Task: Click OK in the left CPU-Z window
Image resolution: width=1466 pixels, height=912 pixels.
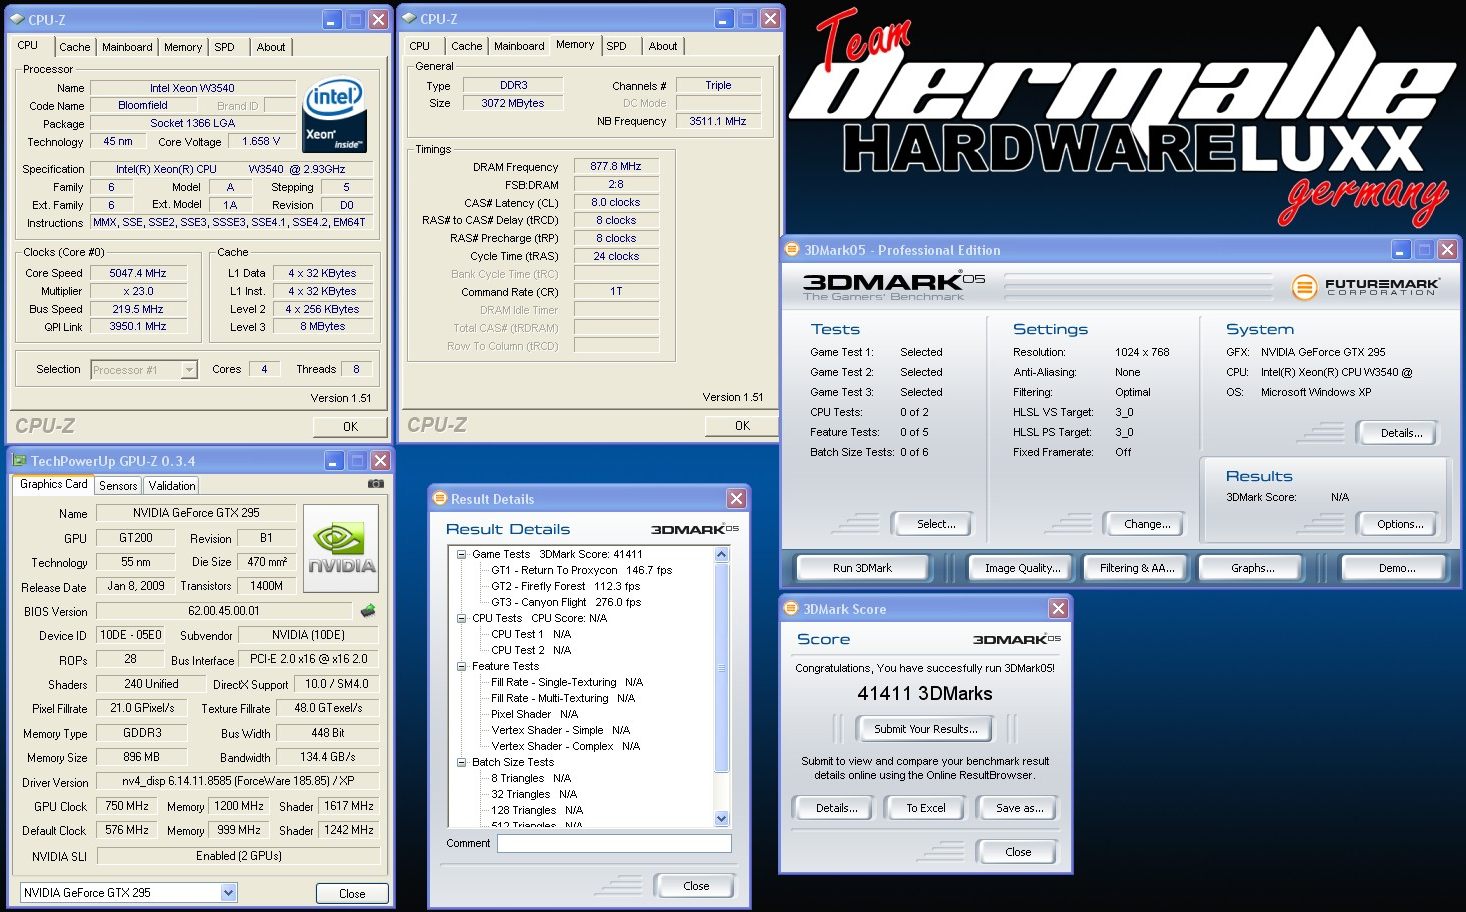Action: (x=350, y=426)
